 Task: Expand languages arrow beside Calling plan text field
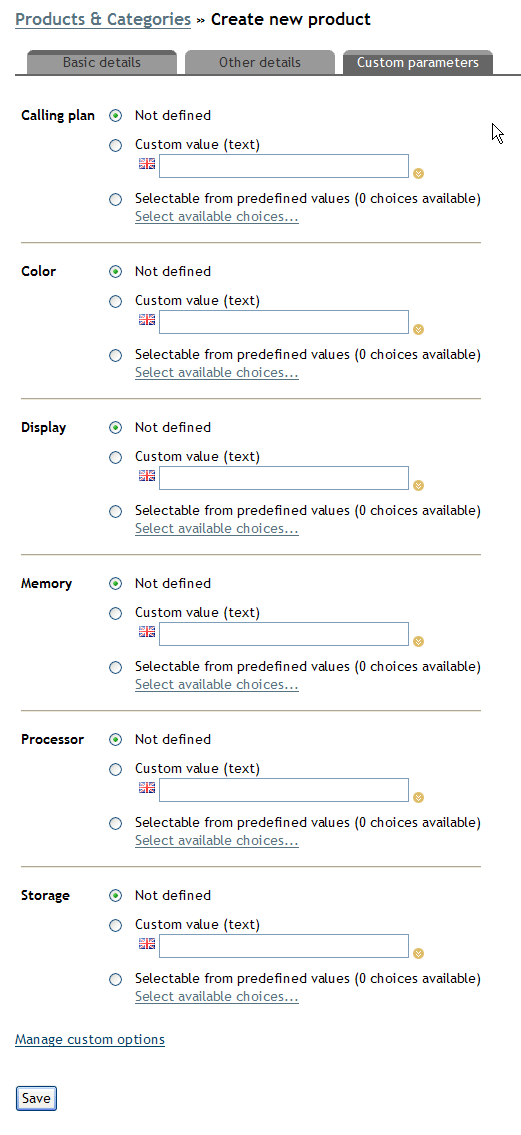419,174
